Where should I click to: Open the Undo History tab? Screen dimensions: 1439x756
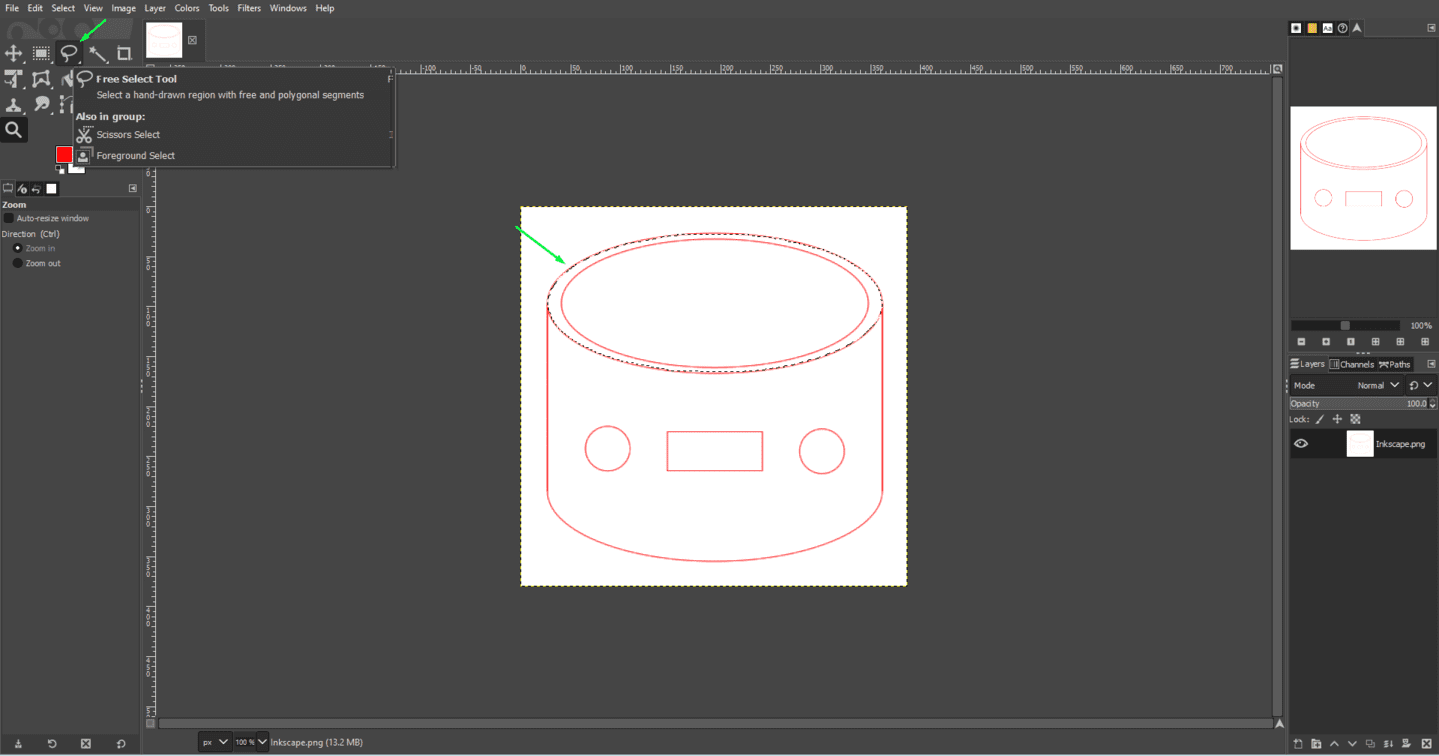click(37, 188)
